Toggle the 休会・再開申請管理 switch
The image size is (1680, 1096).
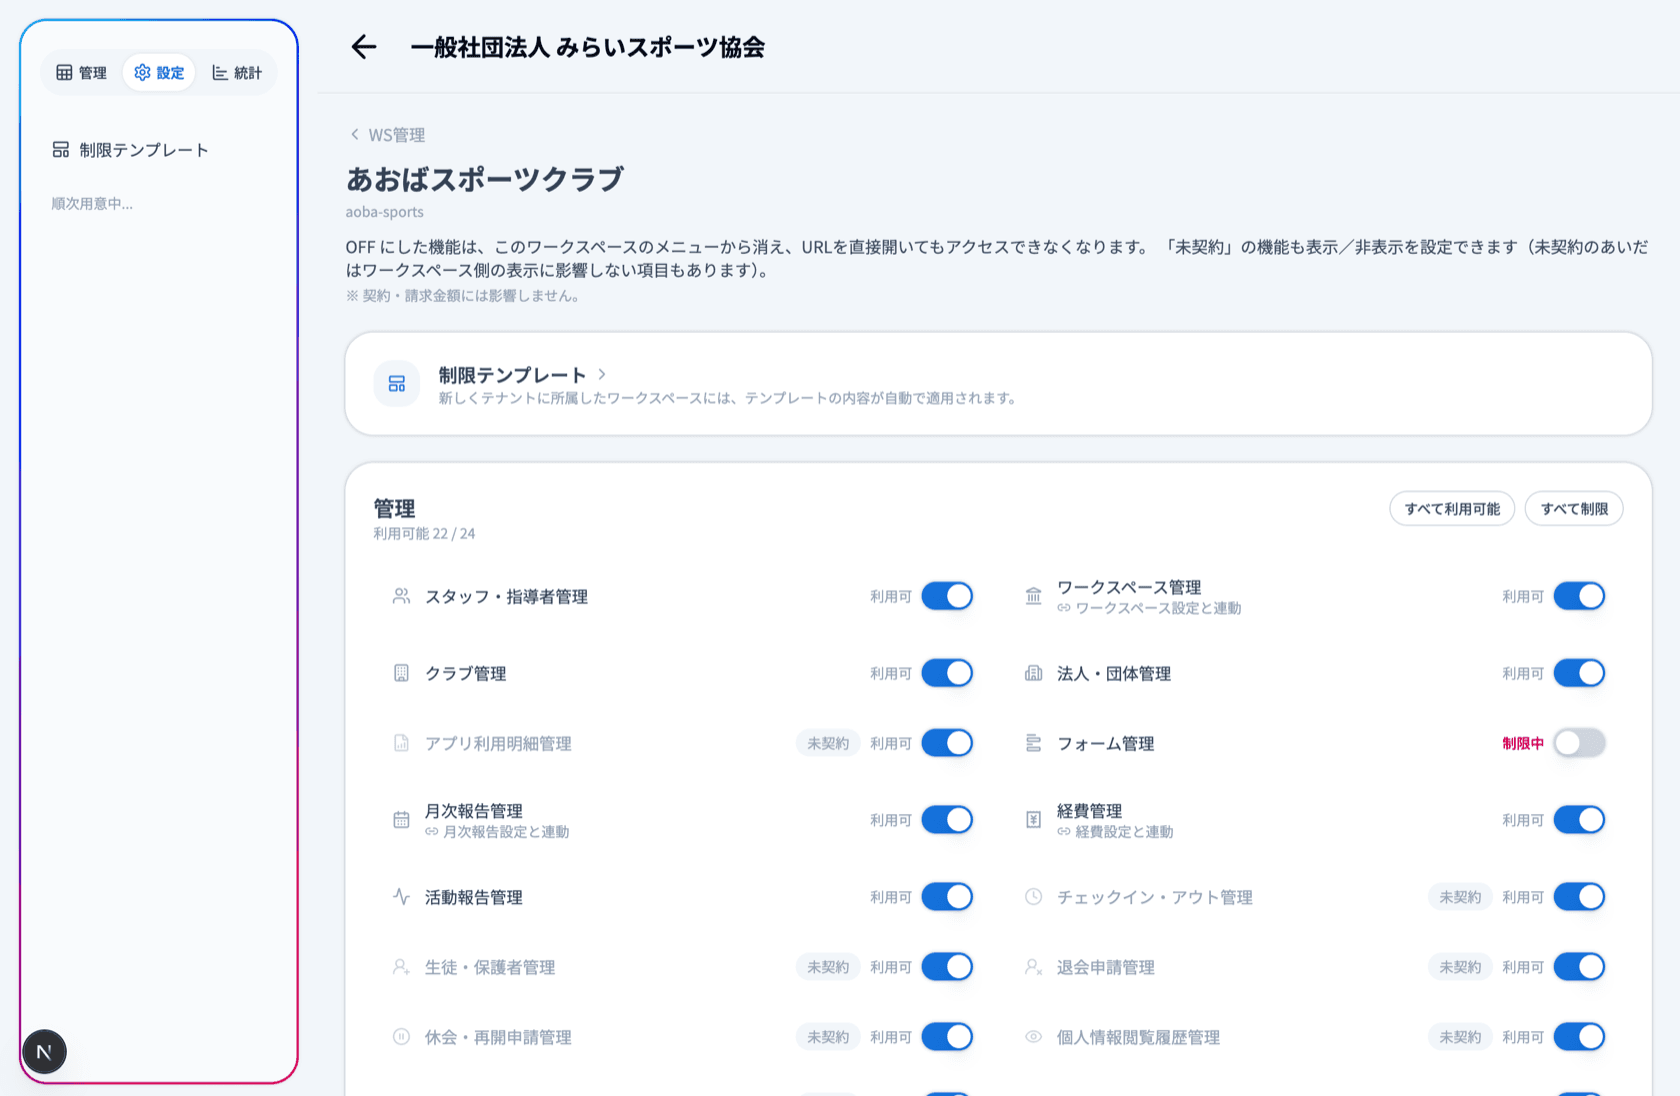tap(947, 1037)
